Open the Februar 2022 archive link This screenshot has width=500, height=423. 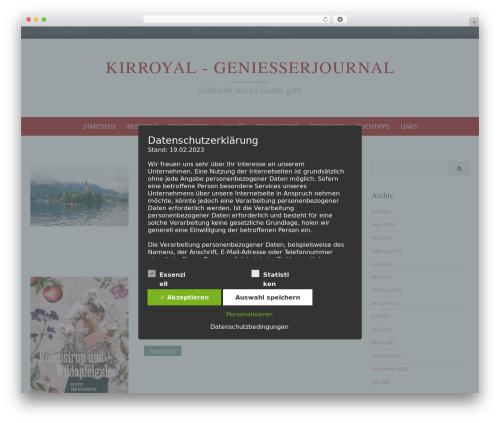coord(386,290)
